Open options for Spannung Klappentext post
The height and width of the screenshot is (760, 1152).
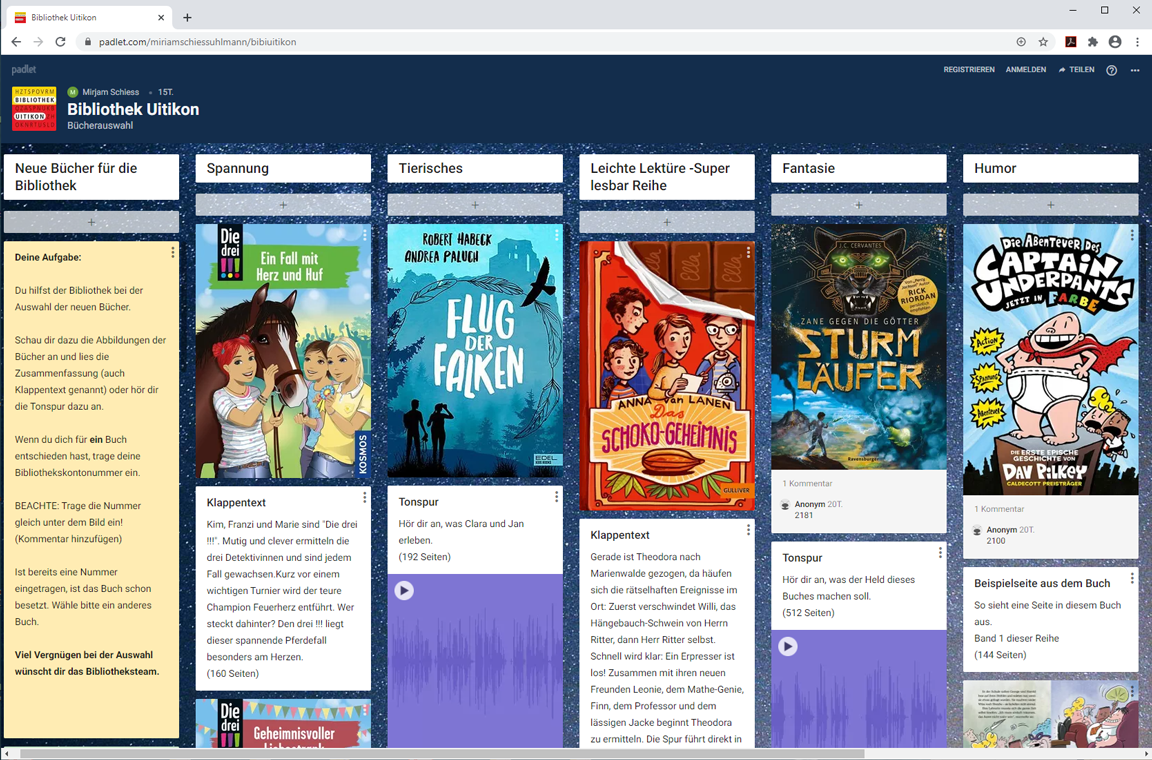pos(364,497)
